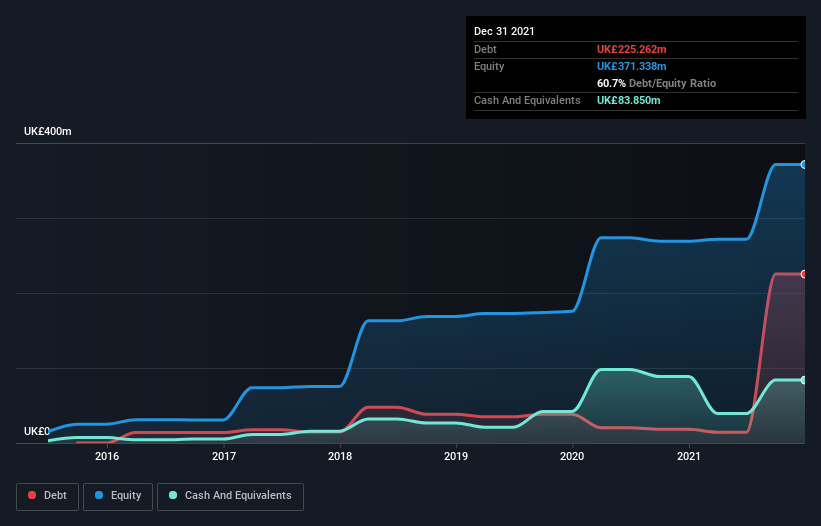Click the Dec 31 2021 tooltip date
Image resolution: width=821 pixels, height=526 pixels.
(504, 31)
